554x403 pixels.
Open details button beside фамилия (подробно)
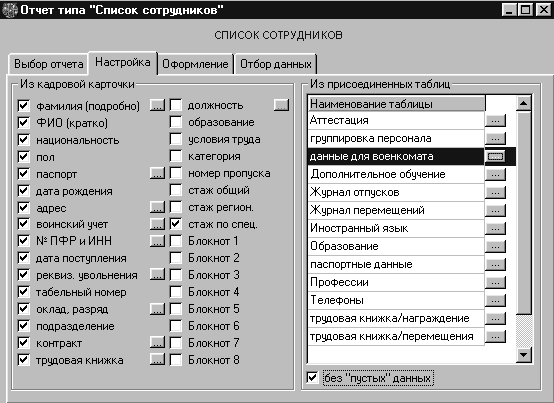coord(157,105)
